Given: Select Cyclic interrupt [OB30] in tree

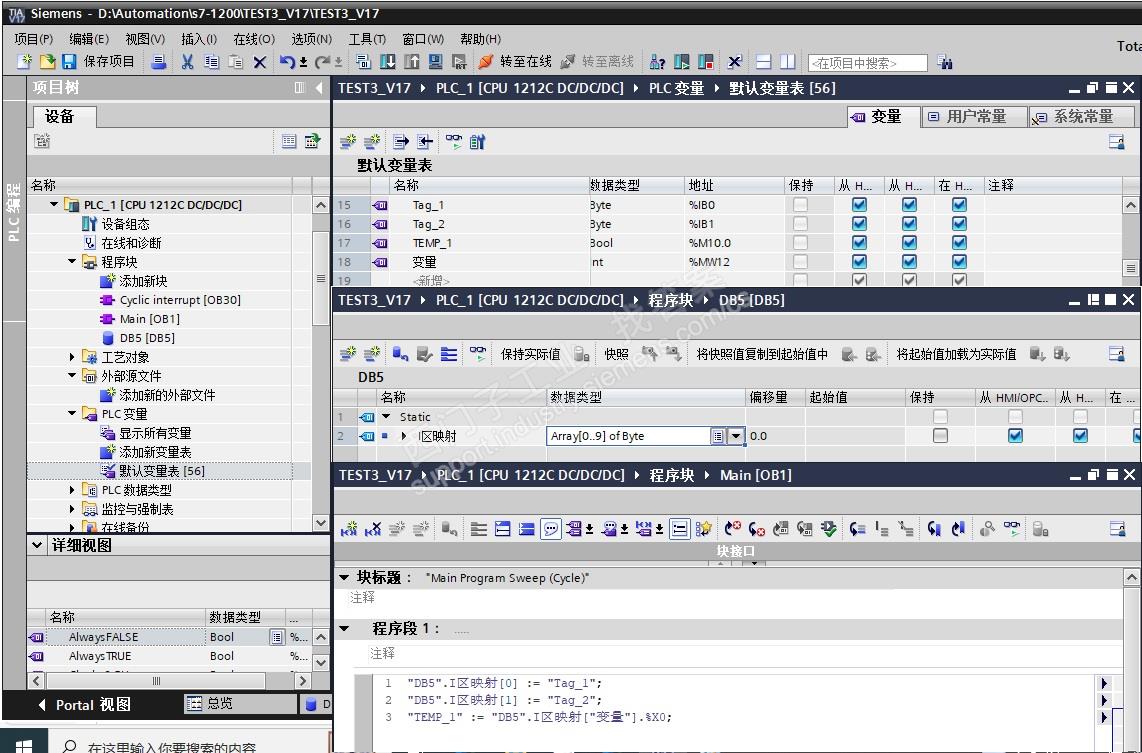Looking at the screenshot, I should click(x=179, y=300).
